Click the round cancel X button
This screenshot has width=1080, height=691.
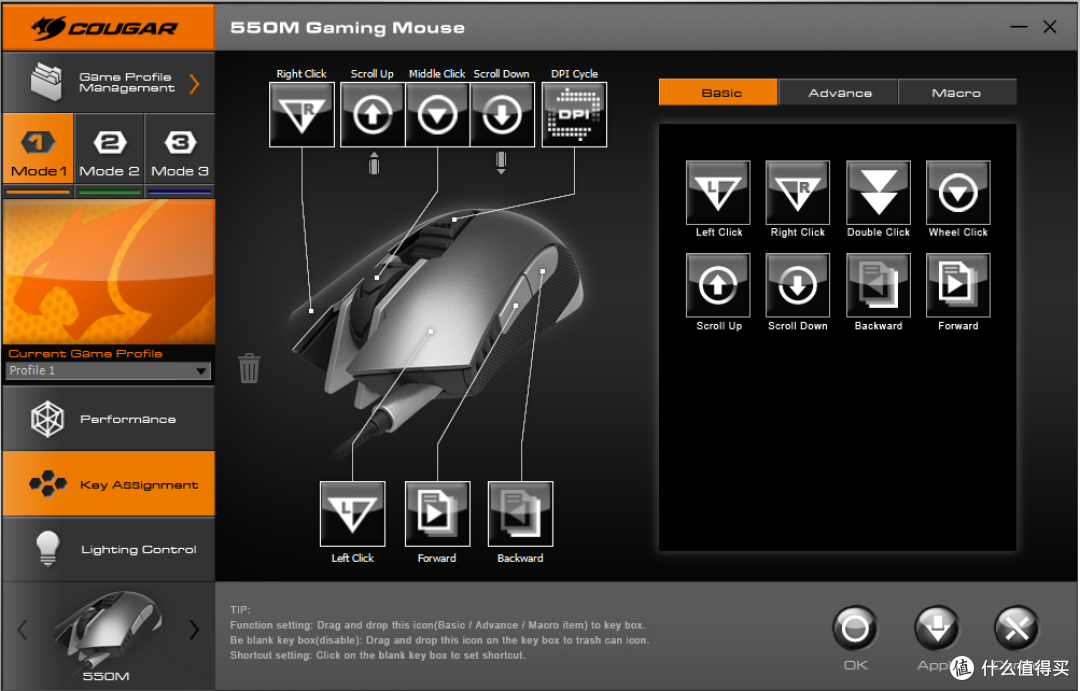[x=1017, y=628]
